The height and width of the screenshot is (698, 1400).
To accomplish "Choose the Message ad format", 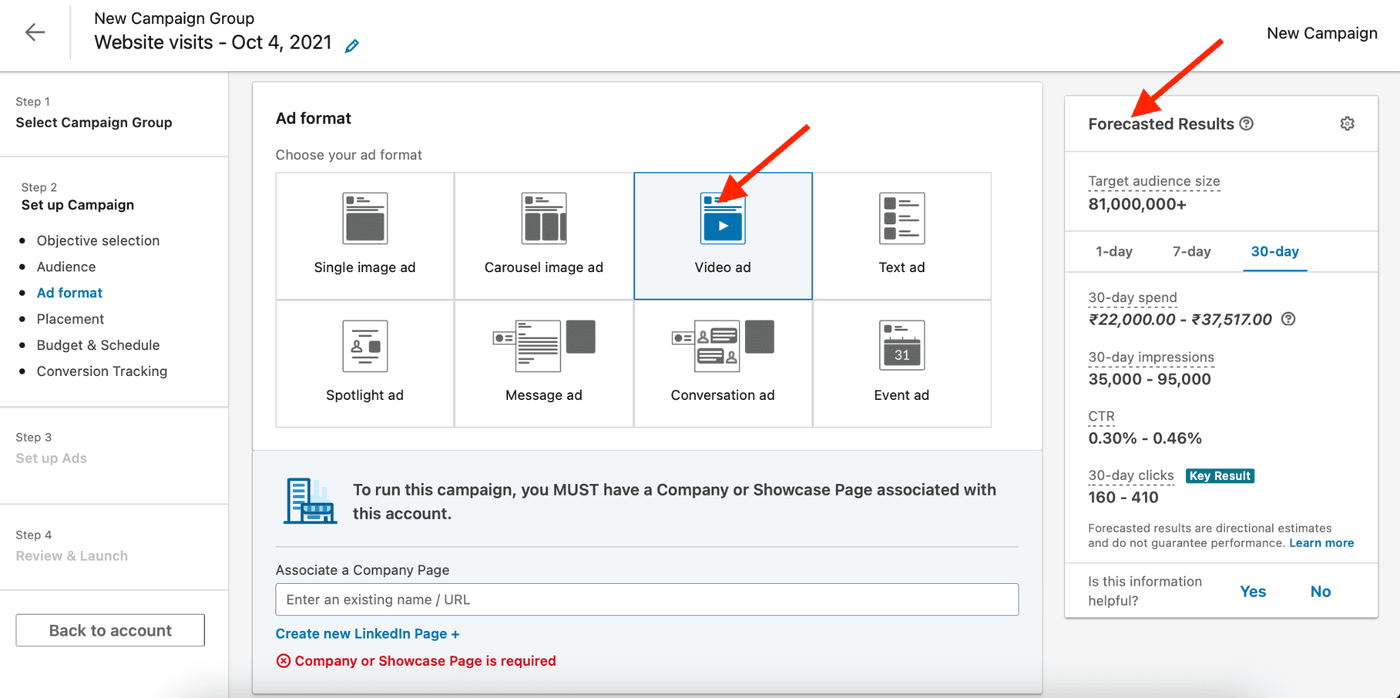I will [x=544, y=362].
